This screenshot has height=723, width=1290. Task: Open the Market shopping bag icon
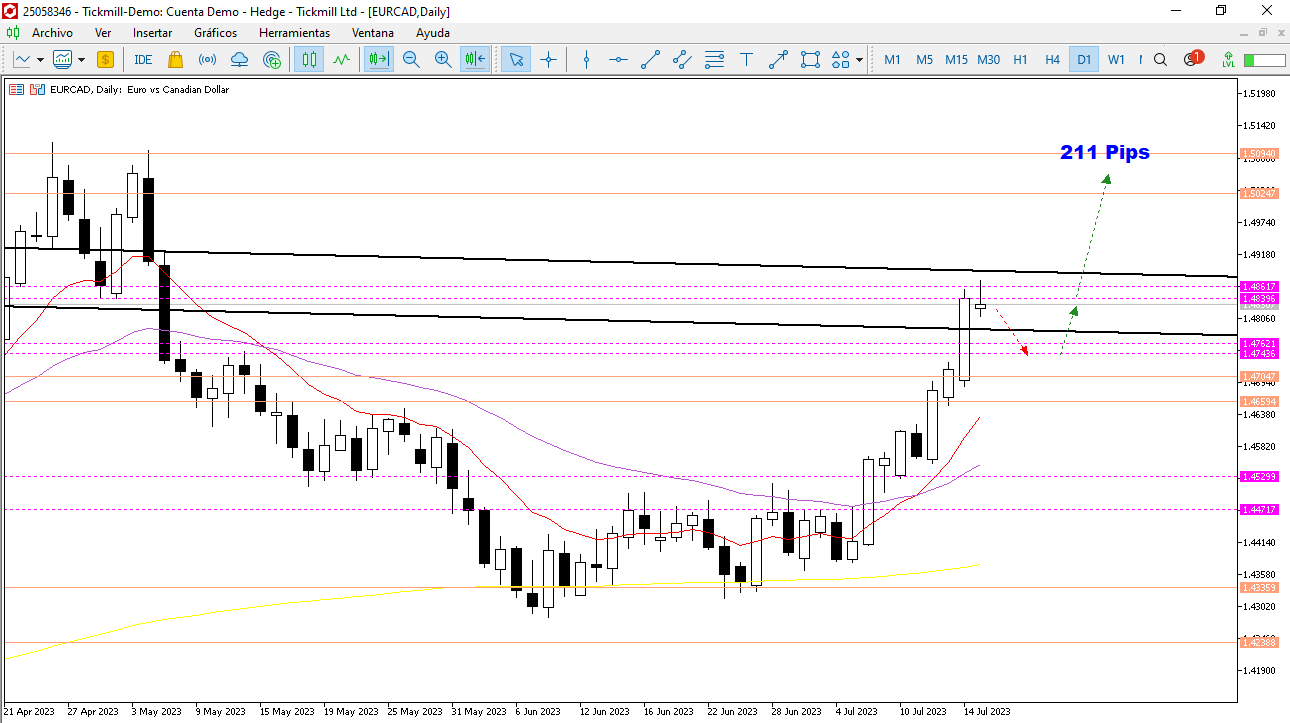click(x=176, y=59)
